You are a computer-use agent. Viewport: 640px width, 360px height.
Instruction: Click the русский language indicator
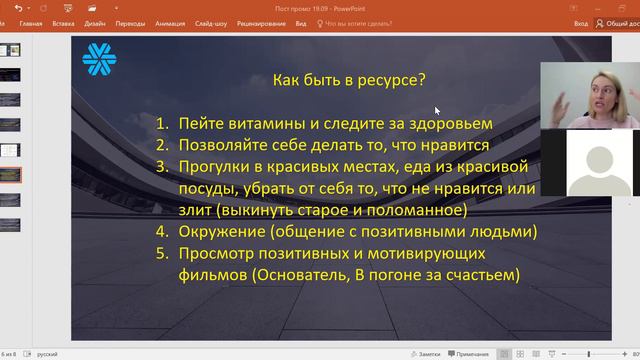click(x=47, y=354)
